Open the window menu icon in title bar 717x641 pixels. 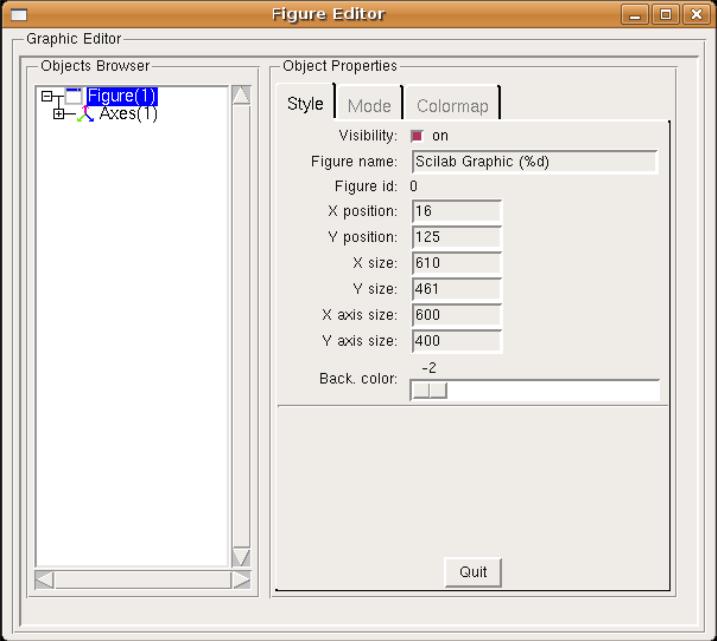pyautogui.click(x=19, y=15)
